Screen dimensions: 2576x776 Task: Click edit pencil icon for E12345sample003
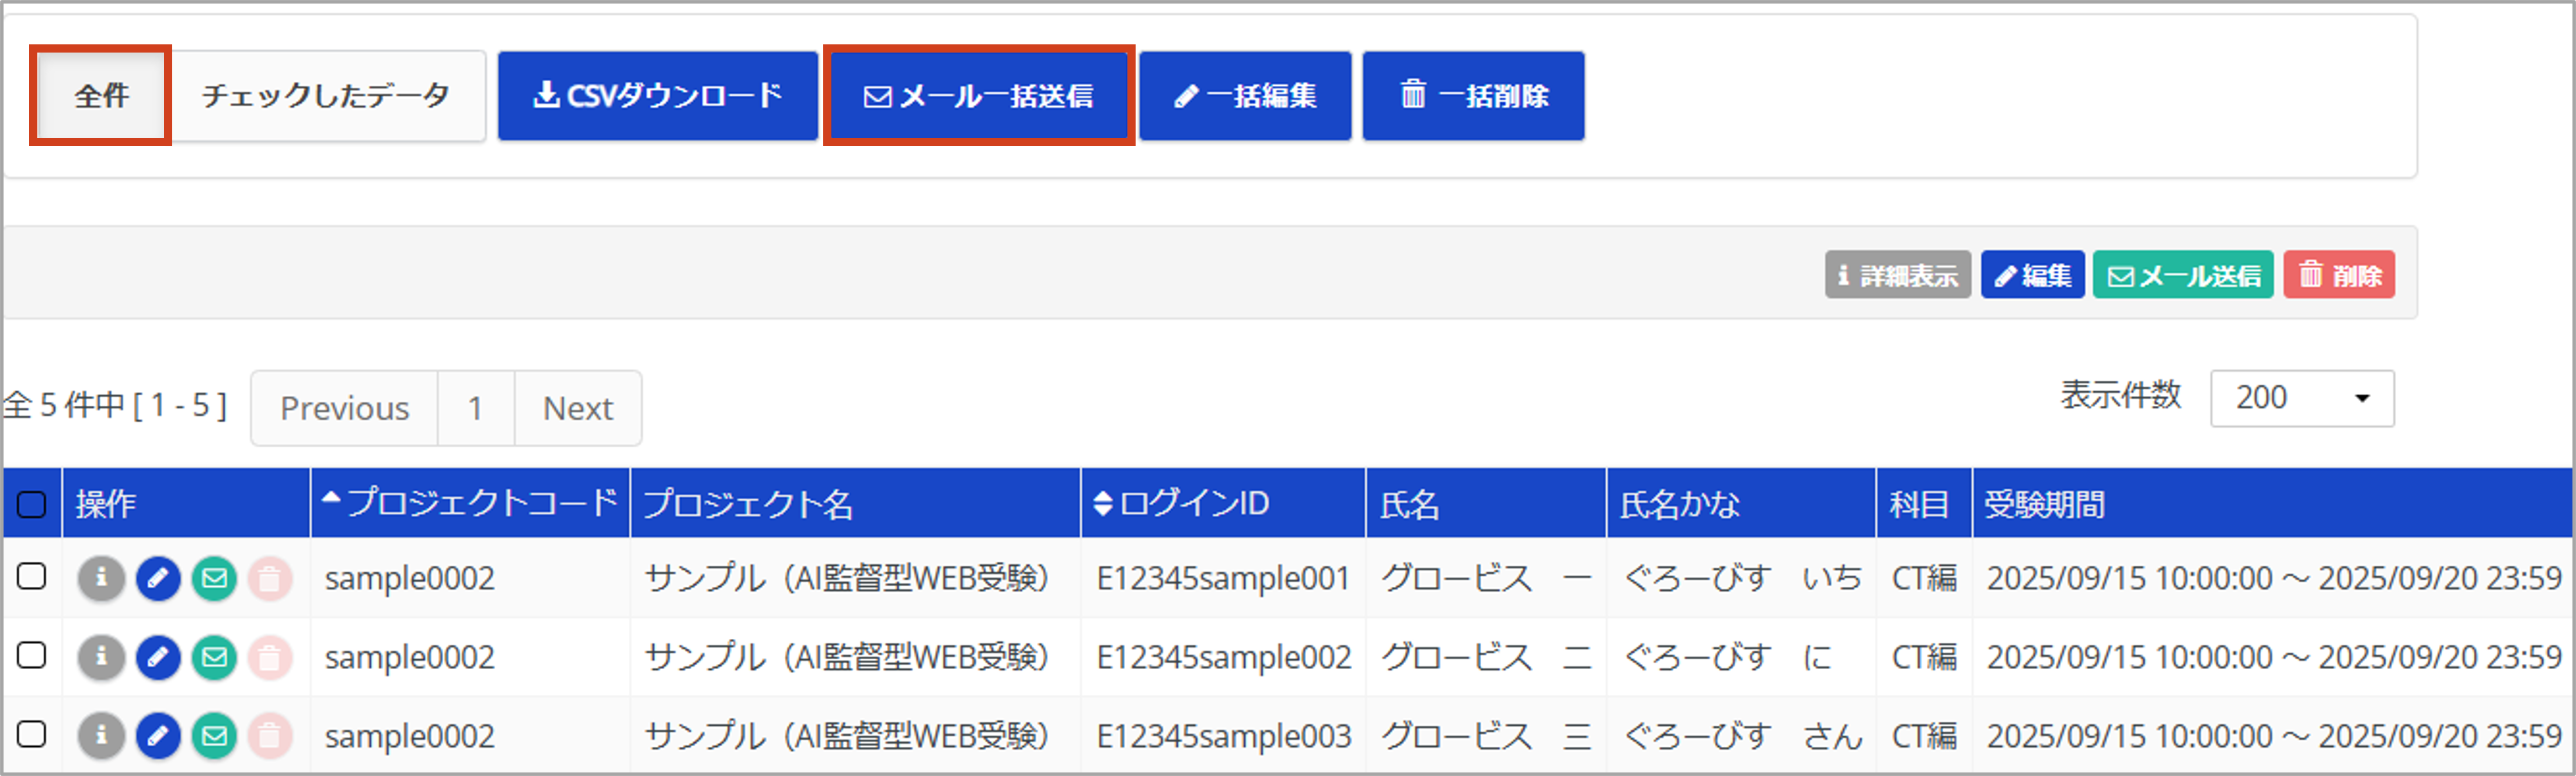point(158,736)
